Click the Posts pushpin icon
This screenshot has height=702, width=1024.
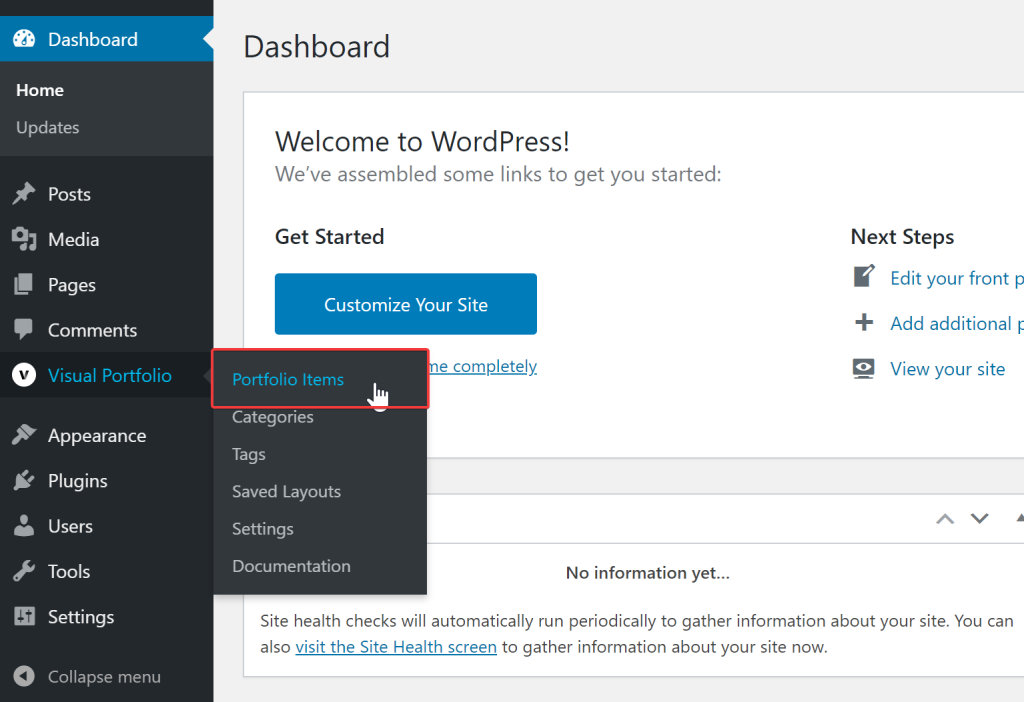24,194
